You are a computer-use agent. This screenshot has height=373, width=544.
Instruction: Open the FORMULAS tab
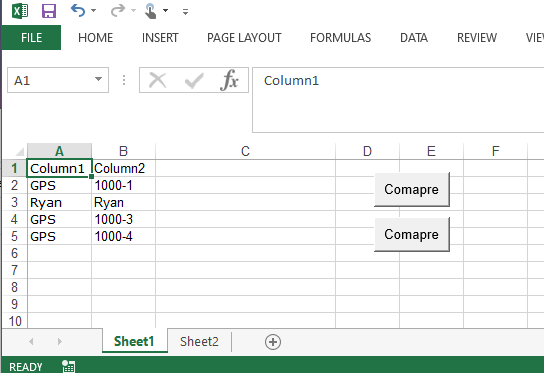pos(340,37)
